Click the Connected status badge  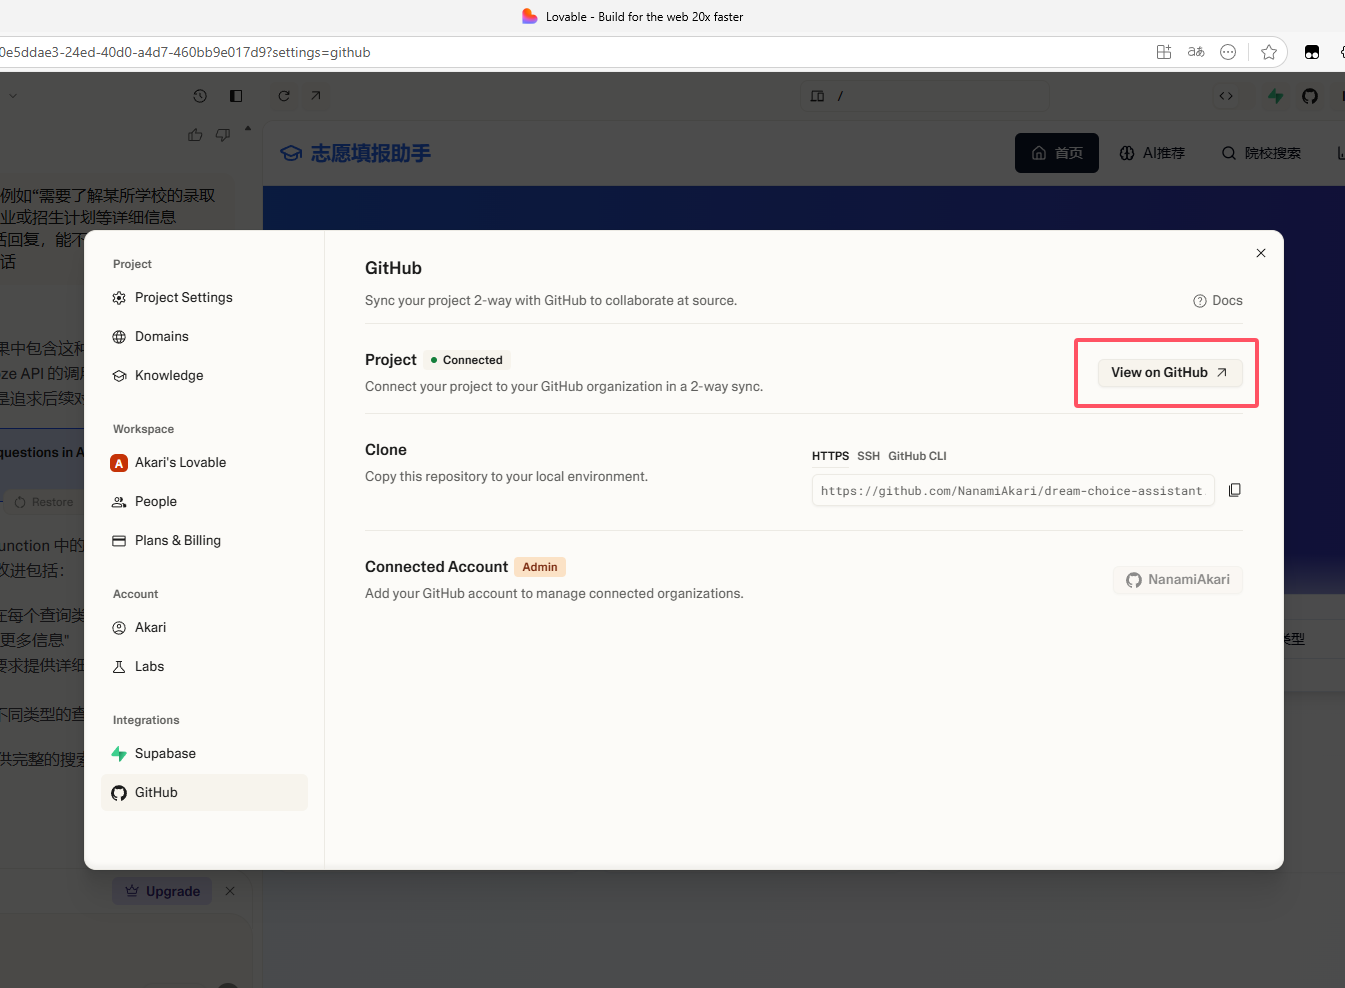(x=467, y=360)
